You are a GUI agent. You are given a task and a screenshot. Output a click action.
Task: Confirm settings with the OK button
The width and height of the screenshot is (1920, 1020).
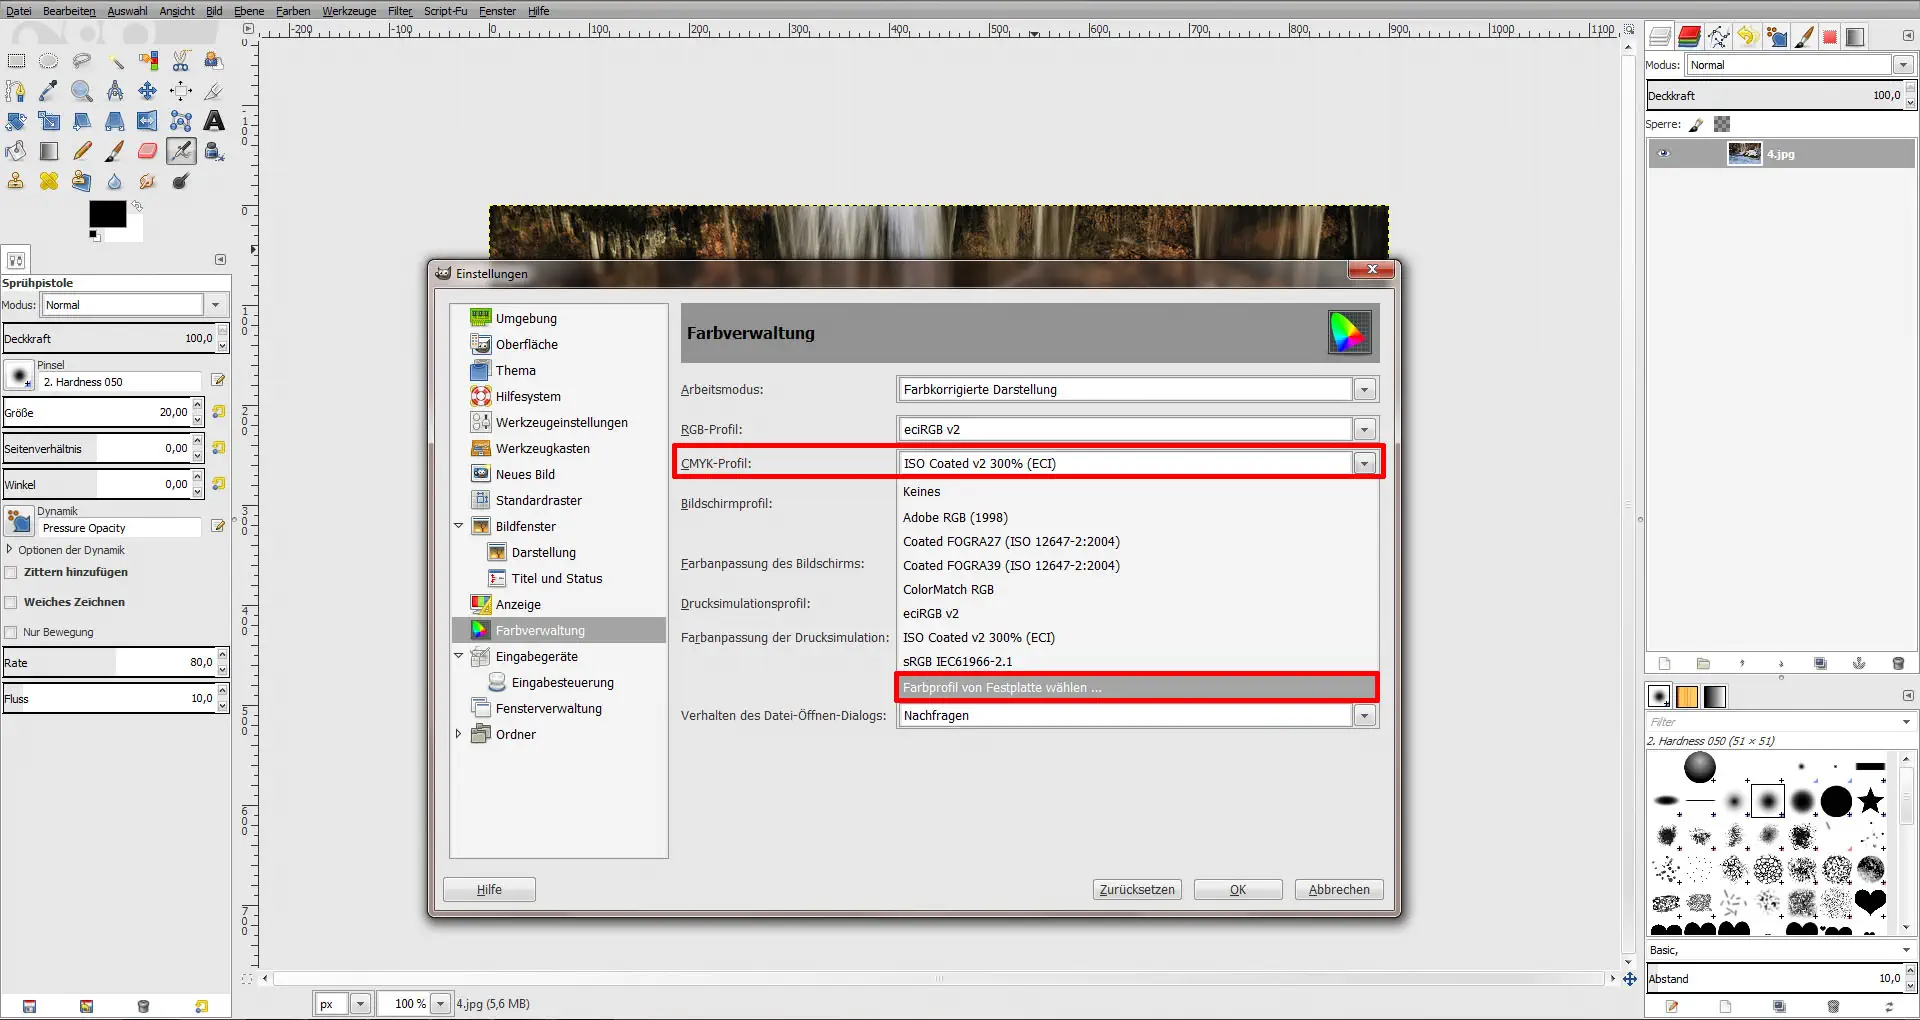(x=1237, y=889)
